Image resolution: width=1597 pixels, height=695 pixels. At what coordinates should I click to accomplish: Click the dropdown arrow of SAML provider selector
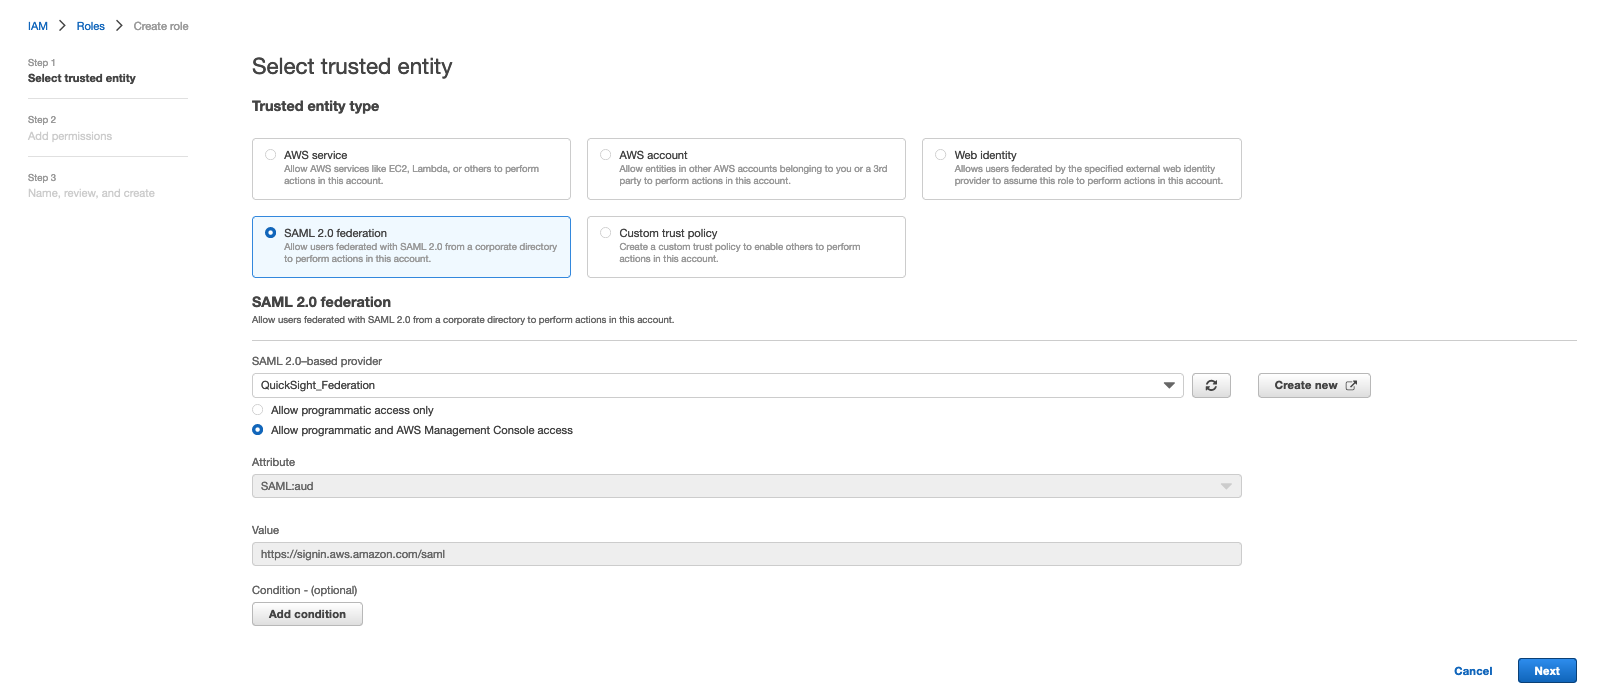point(1169,385)
